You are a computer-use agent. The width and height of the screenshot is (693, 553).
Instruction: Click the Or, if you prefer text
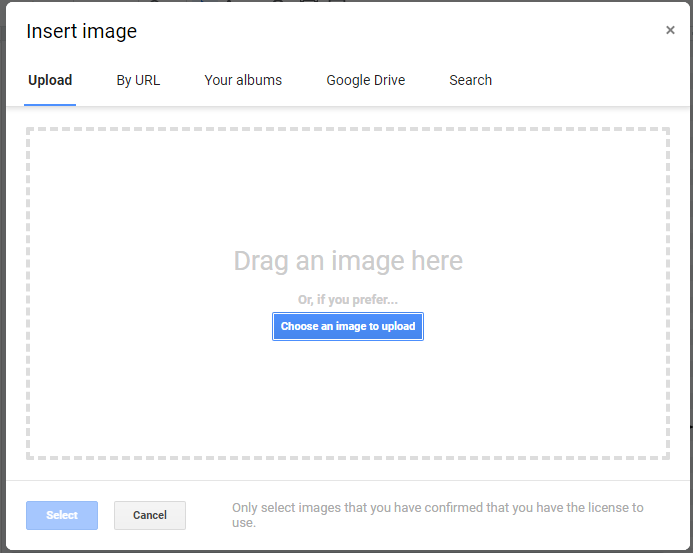pyautogui.click(x=348, y=300)
